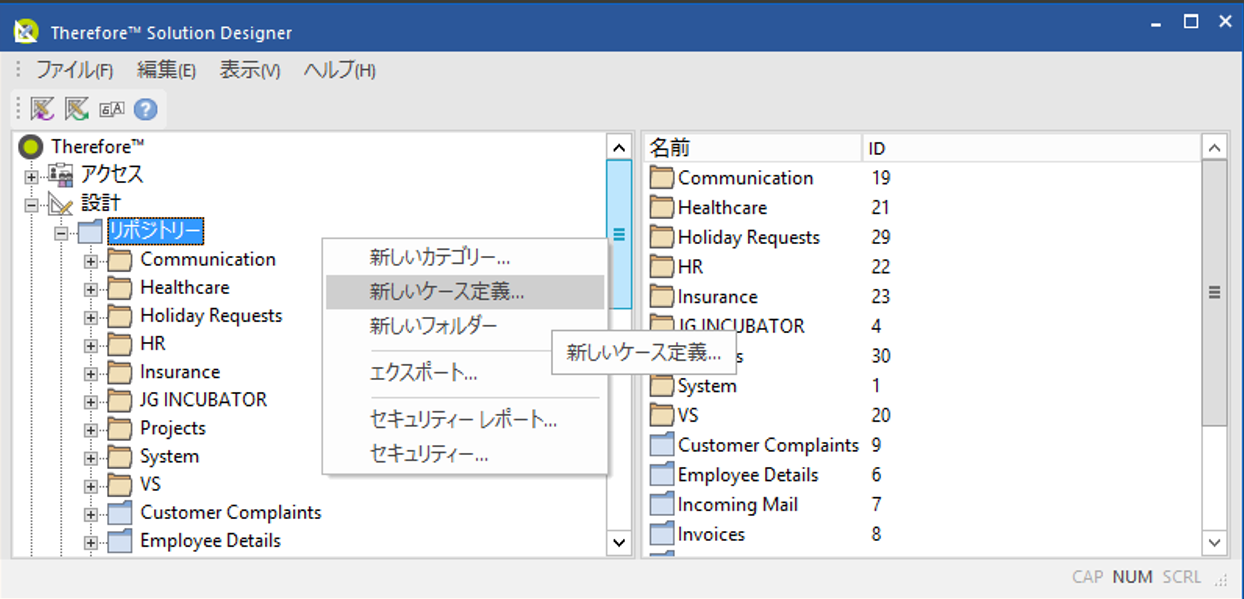
Task: Click the Communication folder icon in the tree
Action: point(120,260)
